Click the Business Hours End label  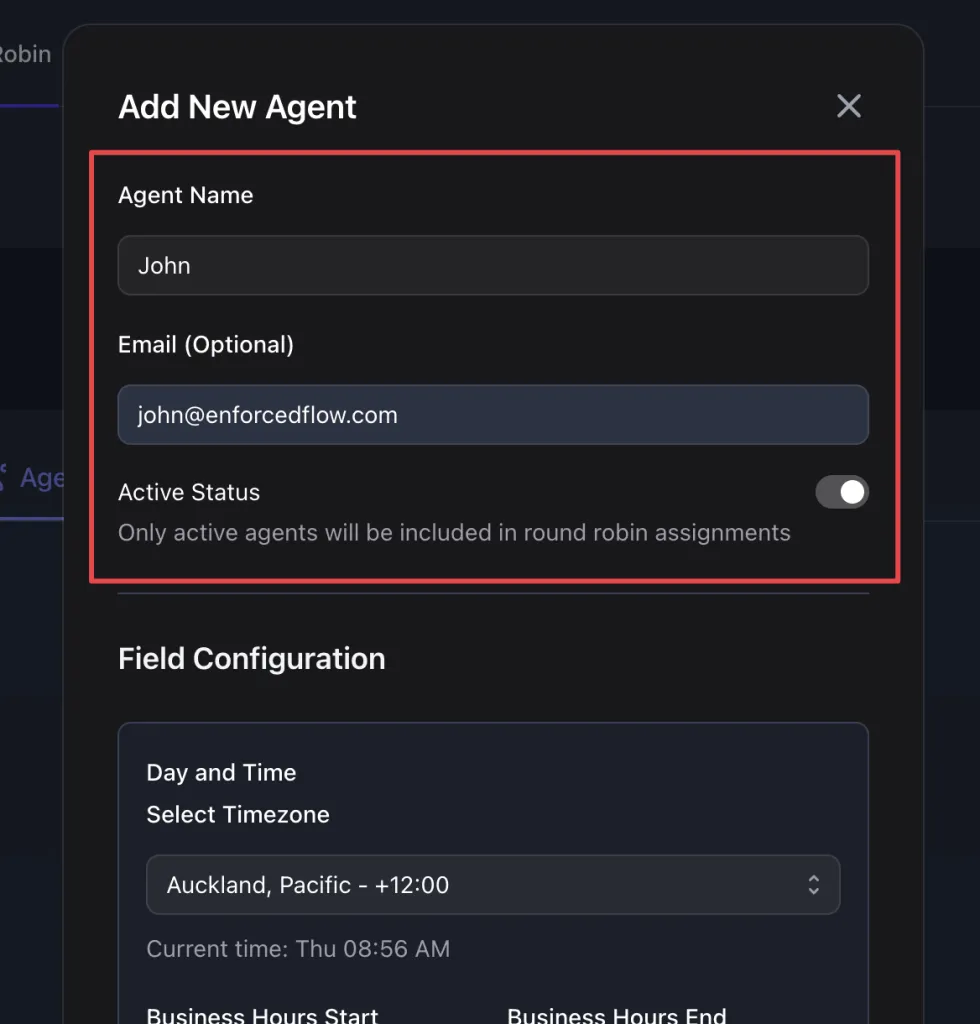coord(616,1015)
